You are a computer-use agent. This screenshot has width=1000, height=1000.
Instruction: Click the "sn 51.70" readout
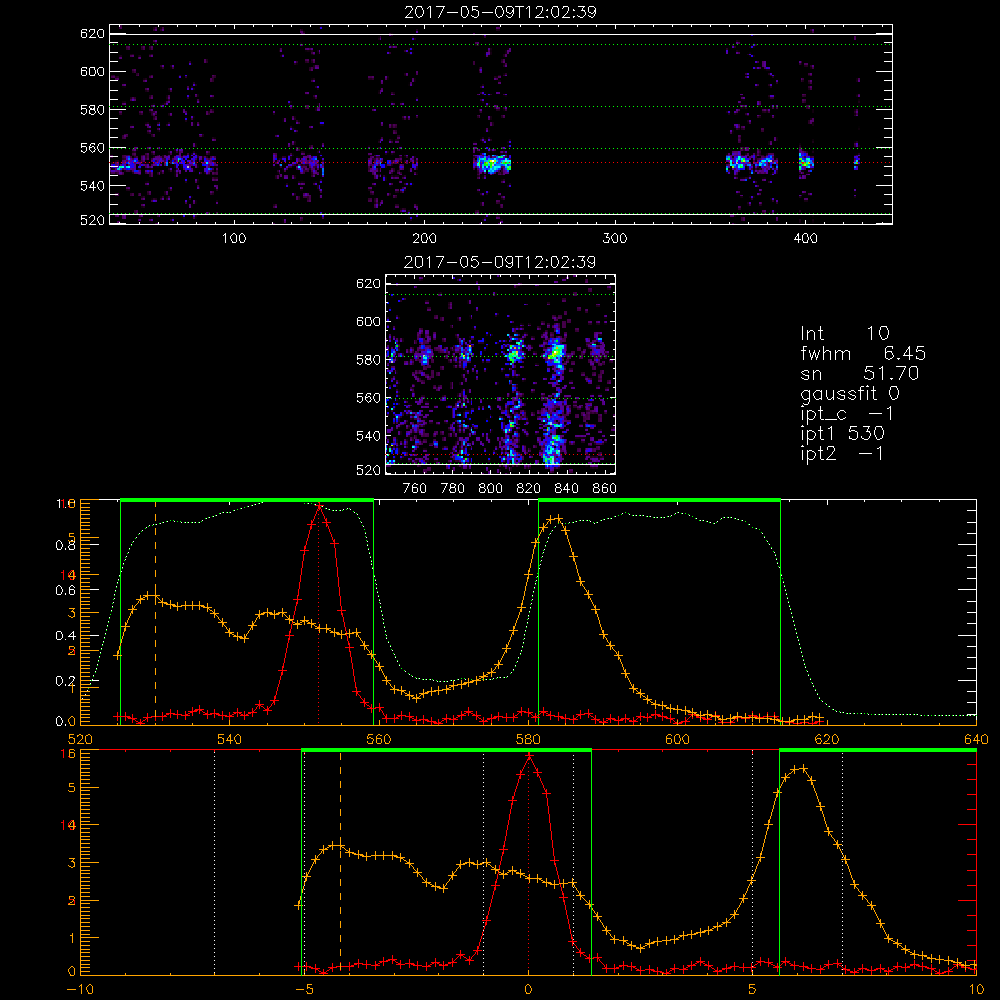(859, 373)
